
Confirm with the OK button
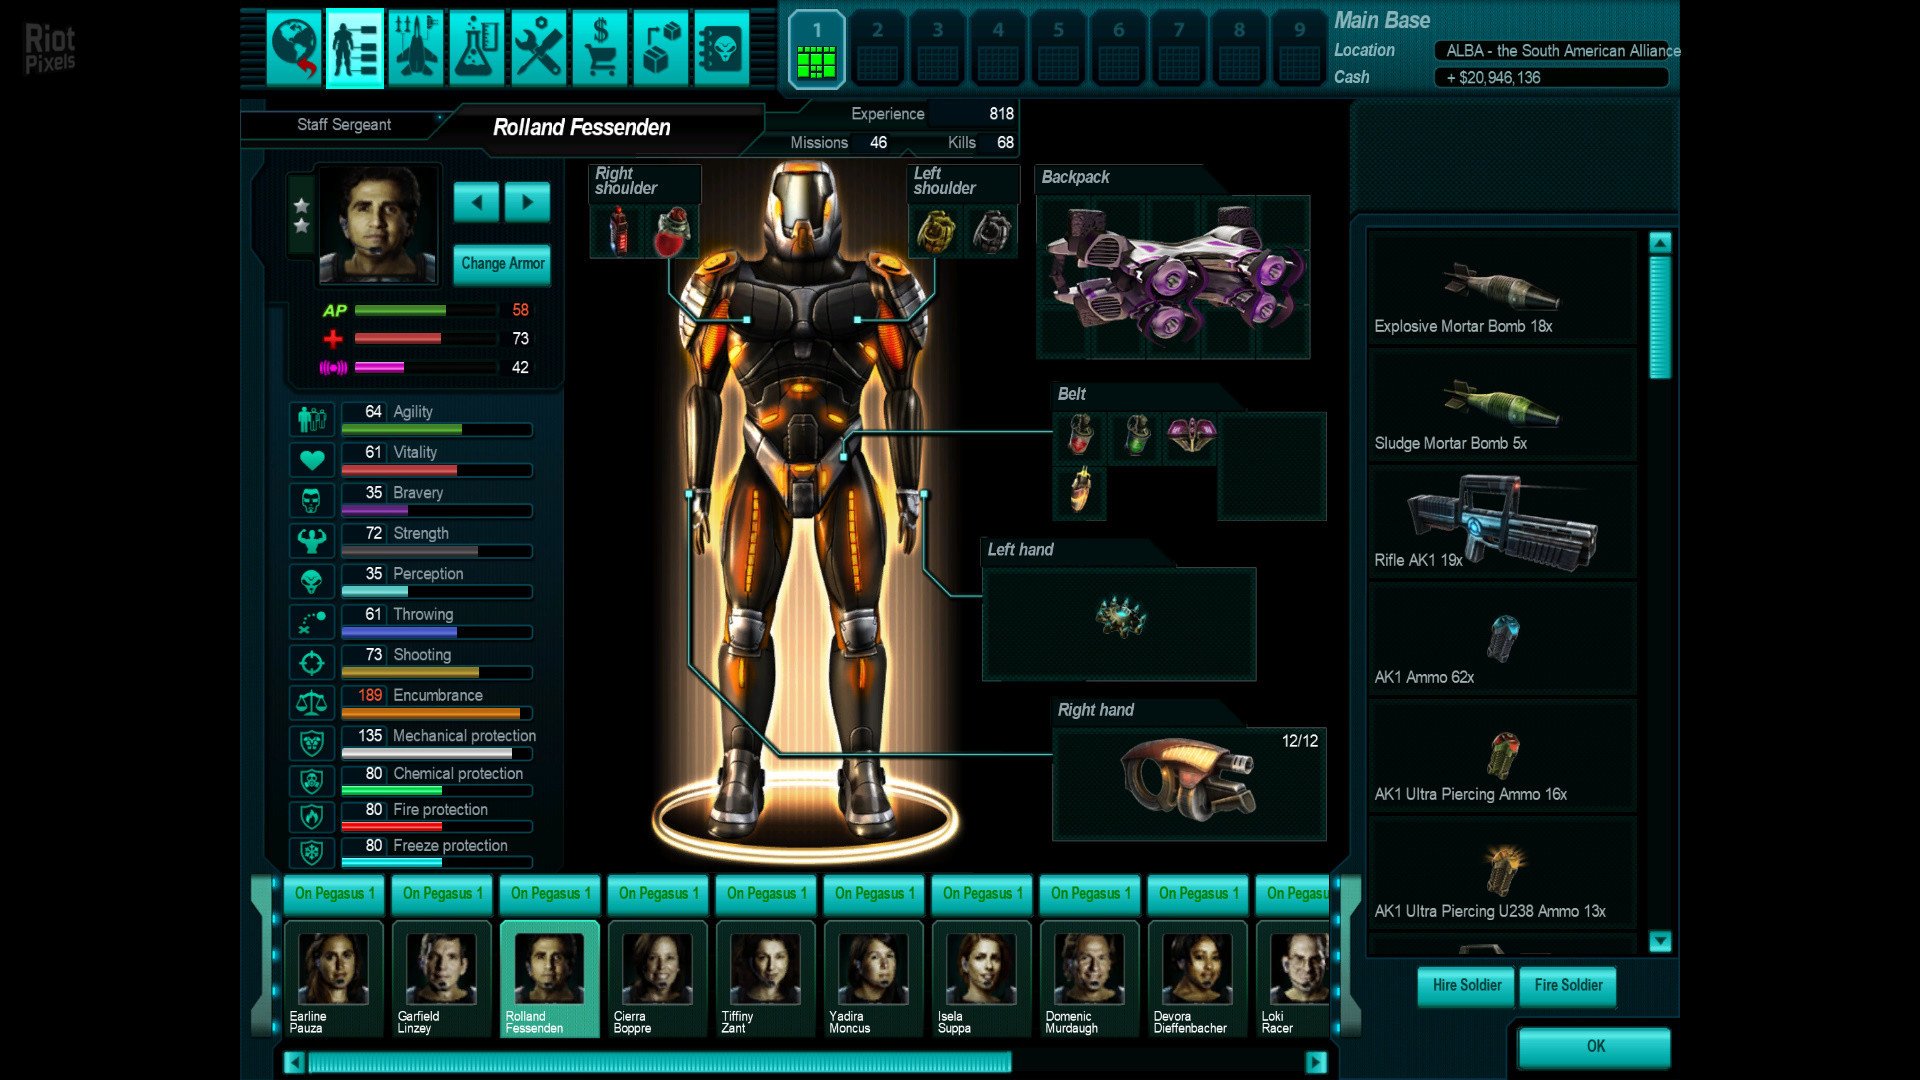point(1596,1046)
